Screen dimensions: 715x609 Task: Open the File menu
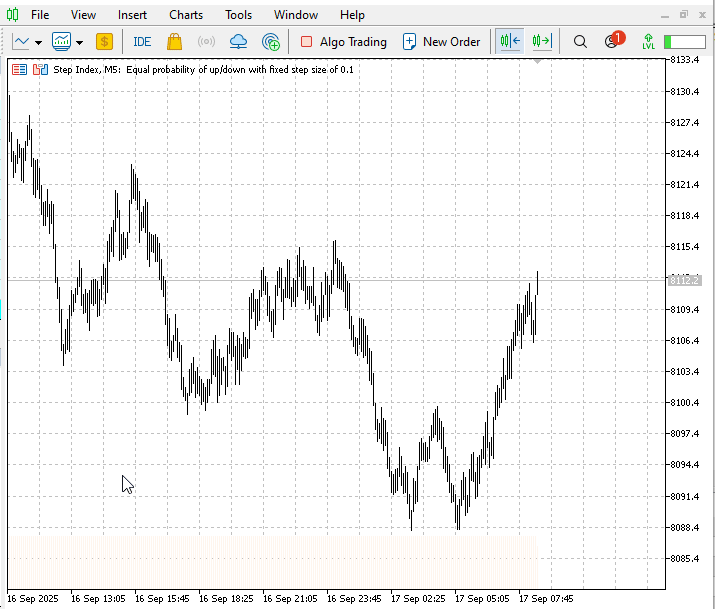40,15
